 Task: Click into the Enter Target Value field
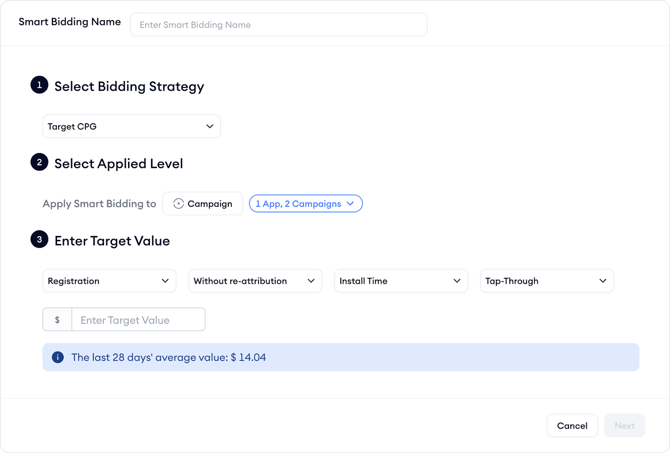[138, 320]
